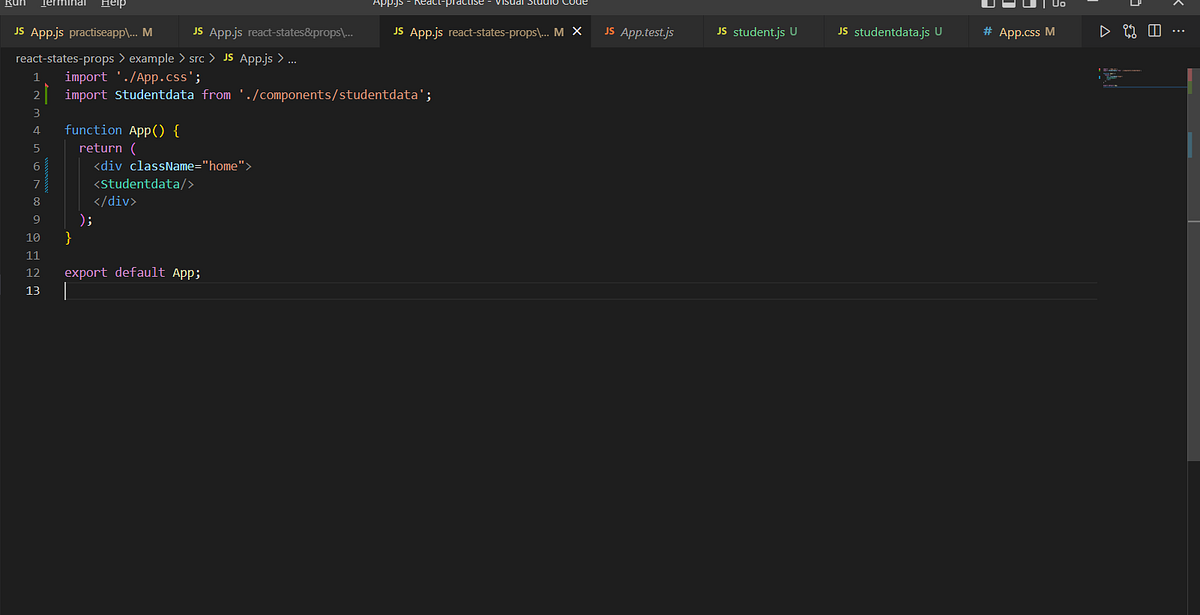Select the example breadcrumb link

click(152, 58)
